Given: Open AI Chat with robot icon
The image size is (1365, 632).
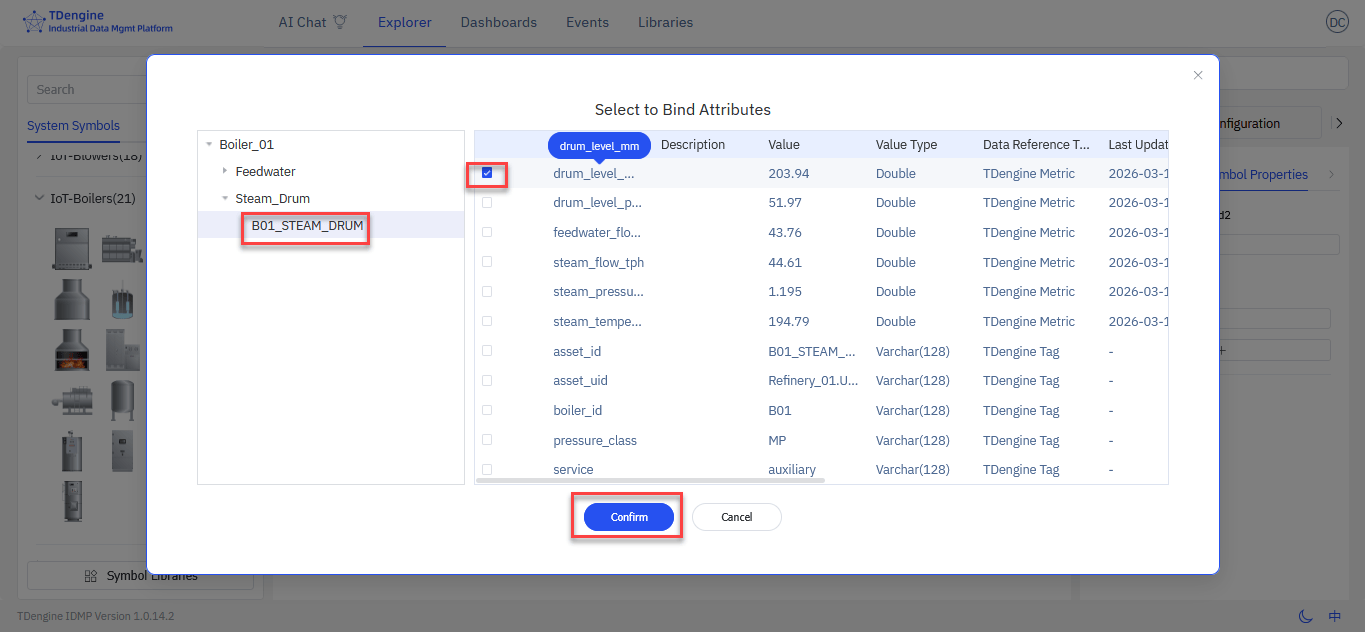Looking at the screenshot, I should tap(340, 22).
